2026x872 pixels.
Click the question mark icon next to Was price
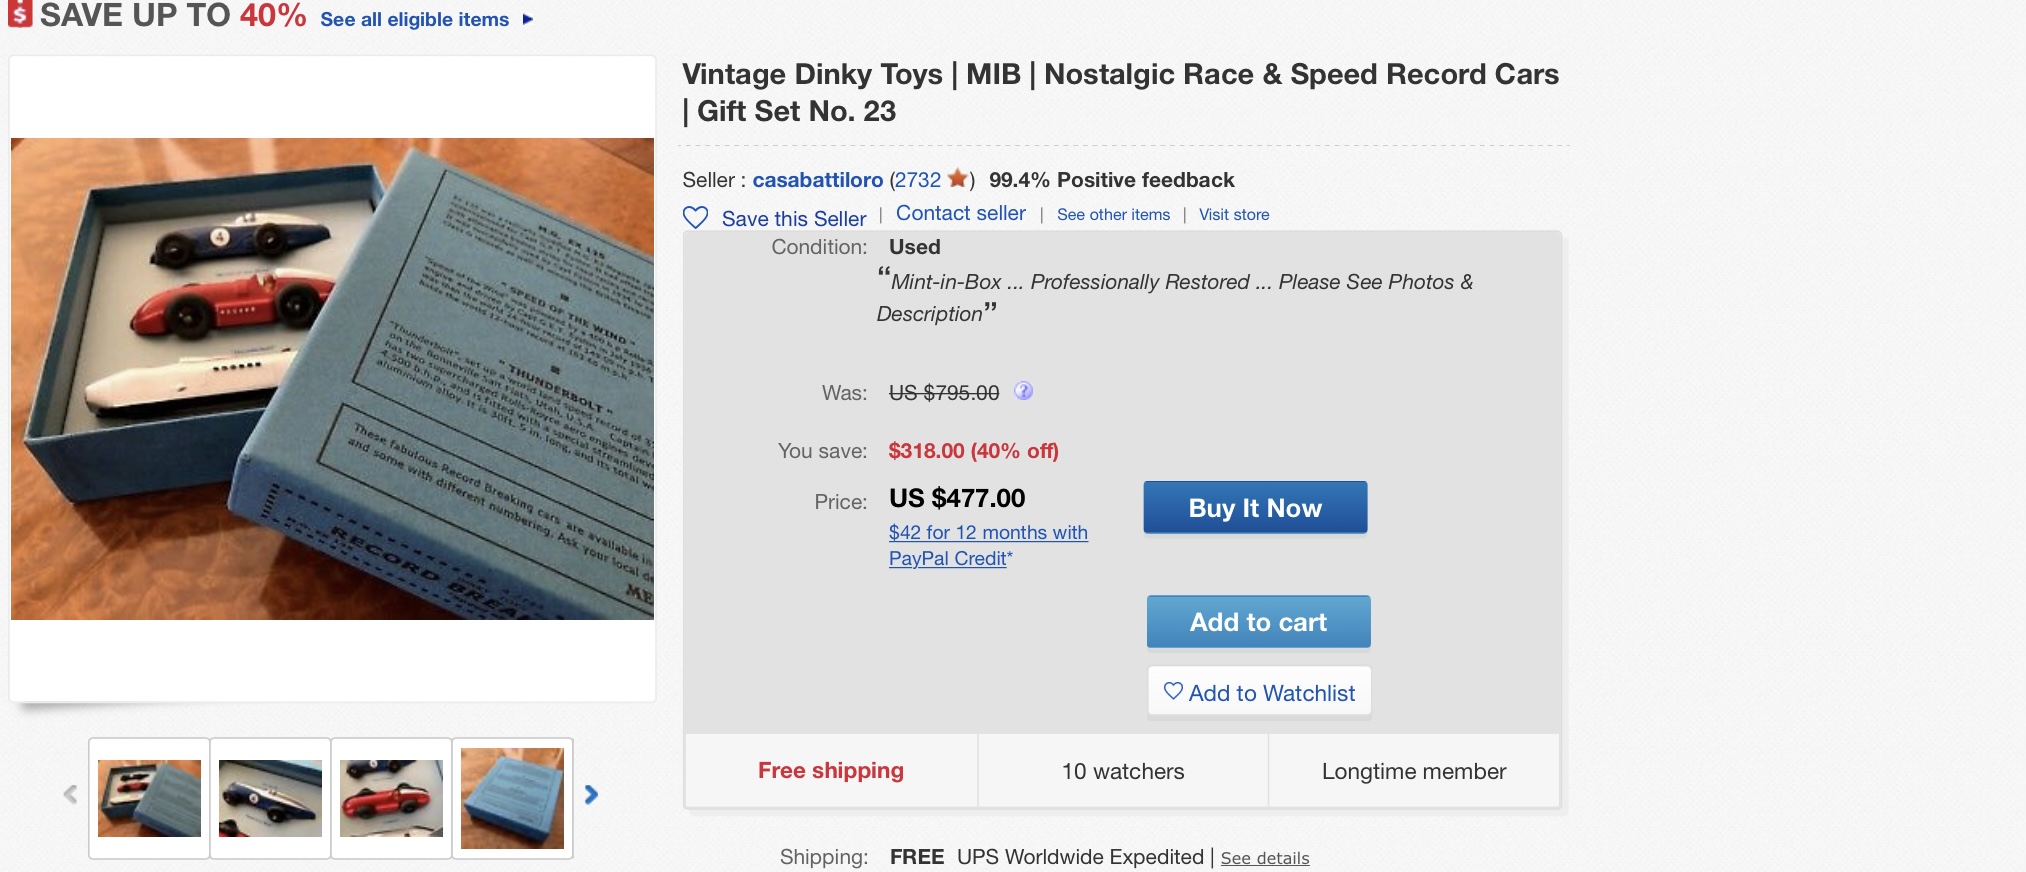(1023, 391)
